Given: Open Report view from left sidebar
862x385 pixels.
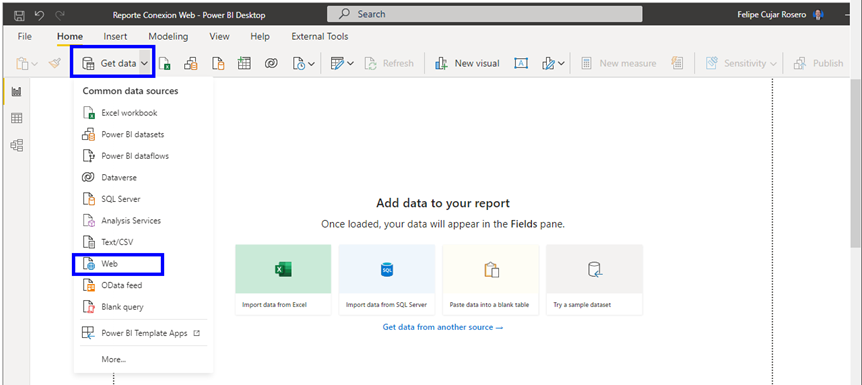Looking at the screenshot, I should point(16,91).
